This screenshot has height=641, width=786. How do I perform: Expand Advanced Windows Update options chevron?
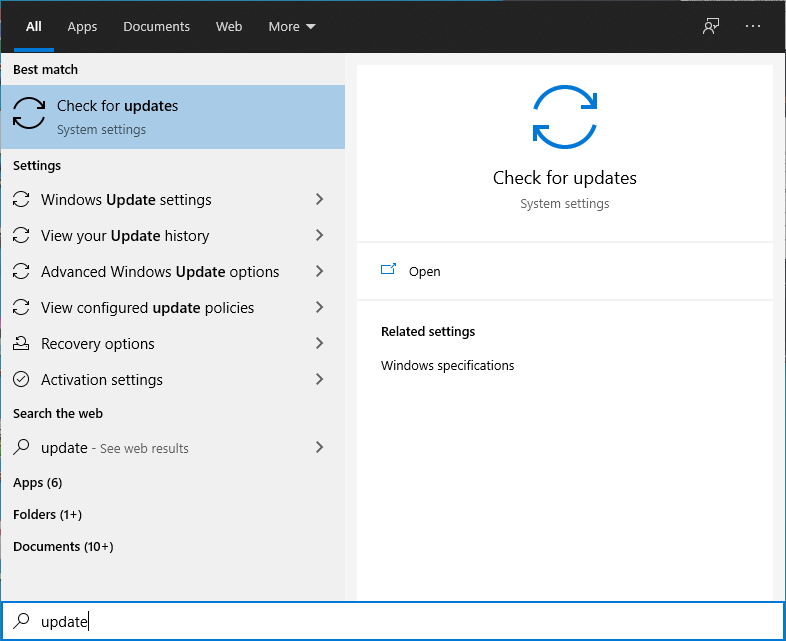[319, 272]
